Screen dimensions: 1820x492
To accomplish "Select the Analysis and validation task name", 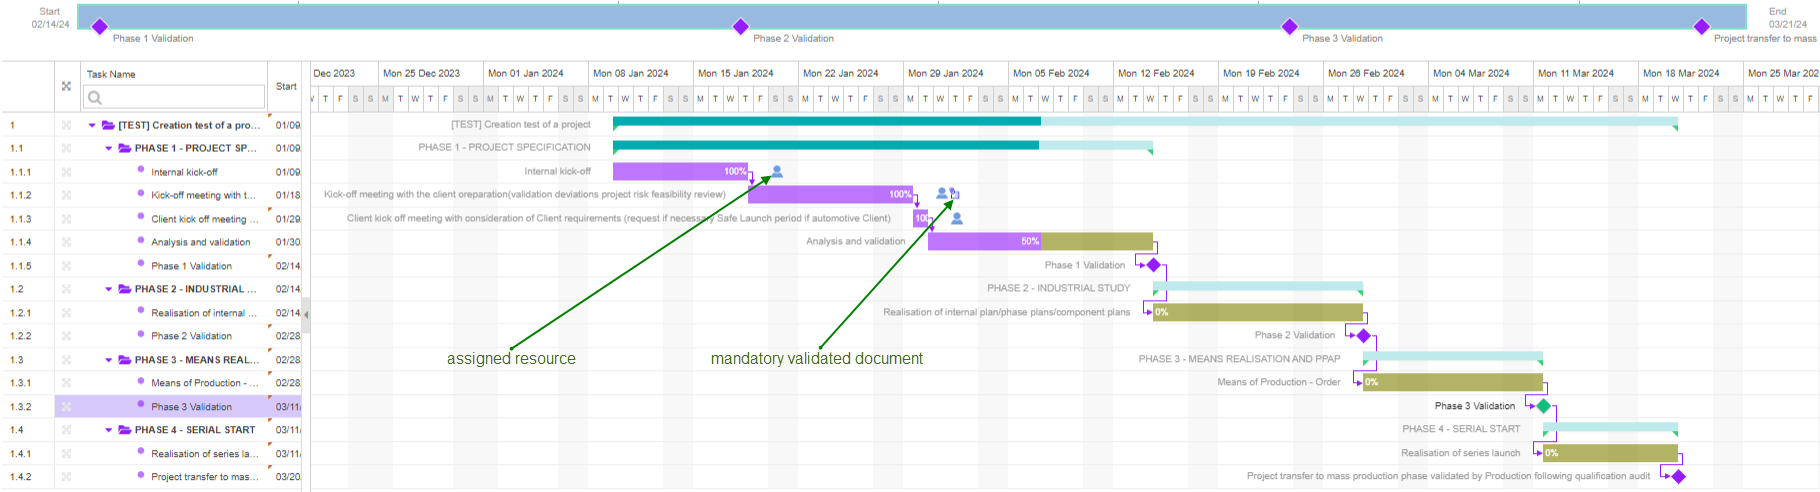I will [200, 242].
